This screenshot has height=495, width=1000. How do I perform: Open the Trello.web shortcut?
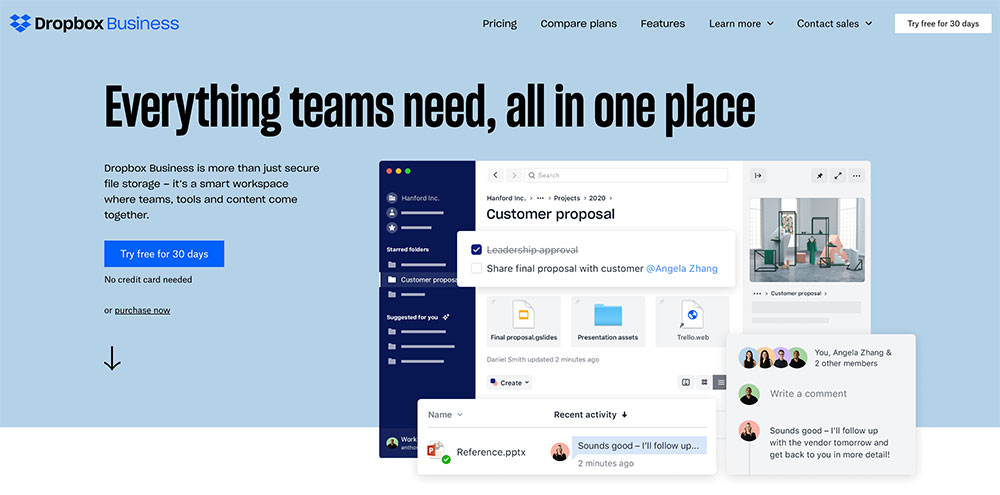point(692,321)
